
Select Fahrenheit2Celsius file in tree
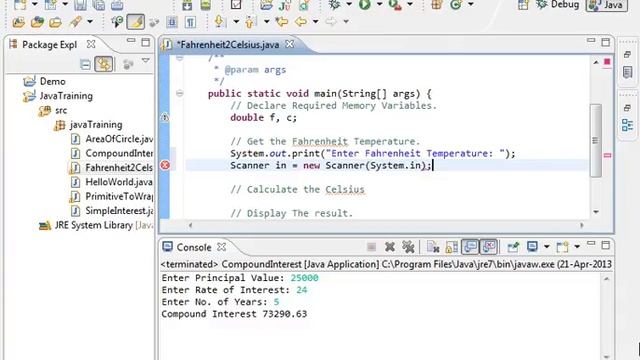111,167
